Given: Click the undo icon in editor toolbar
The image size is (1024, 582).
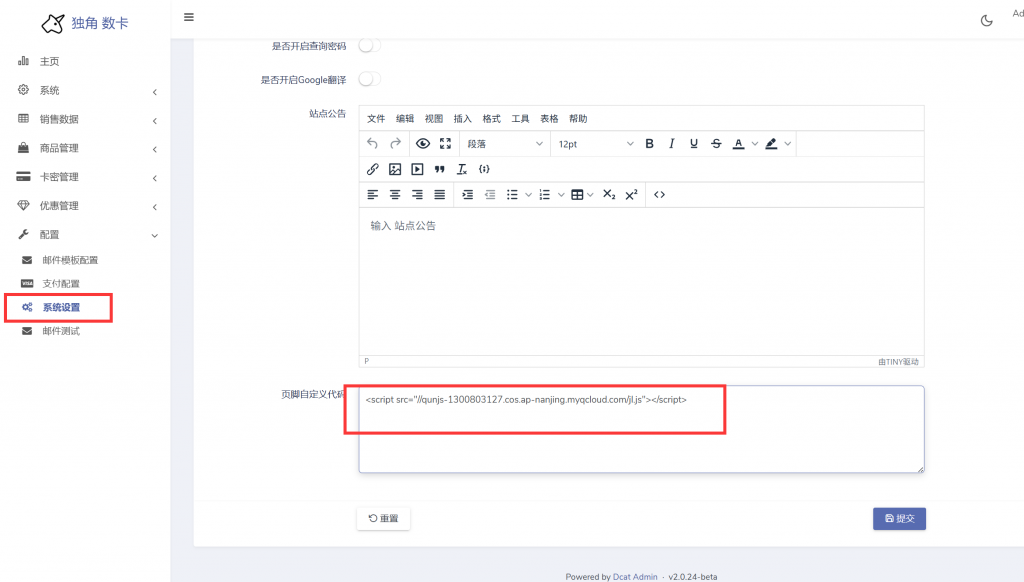Looking at the screenshot, I should pos(372,144).
